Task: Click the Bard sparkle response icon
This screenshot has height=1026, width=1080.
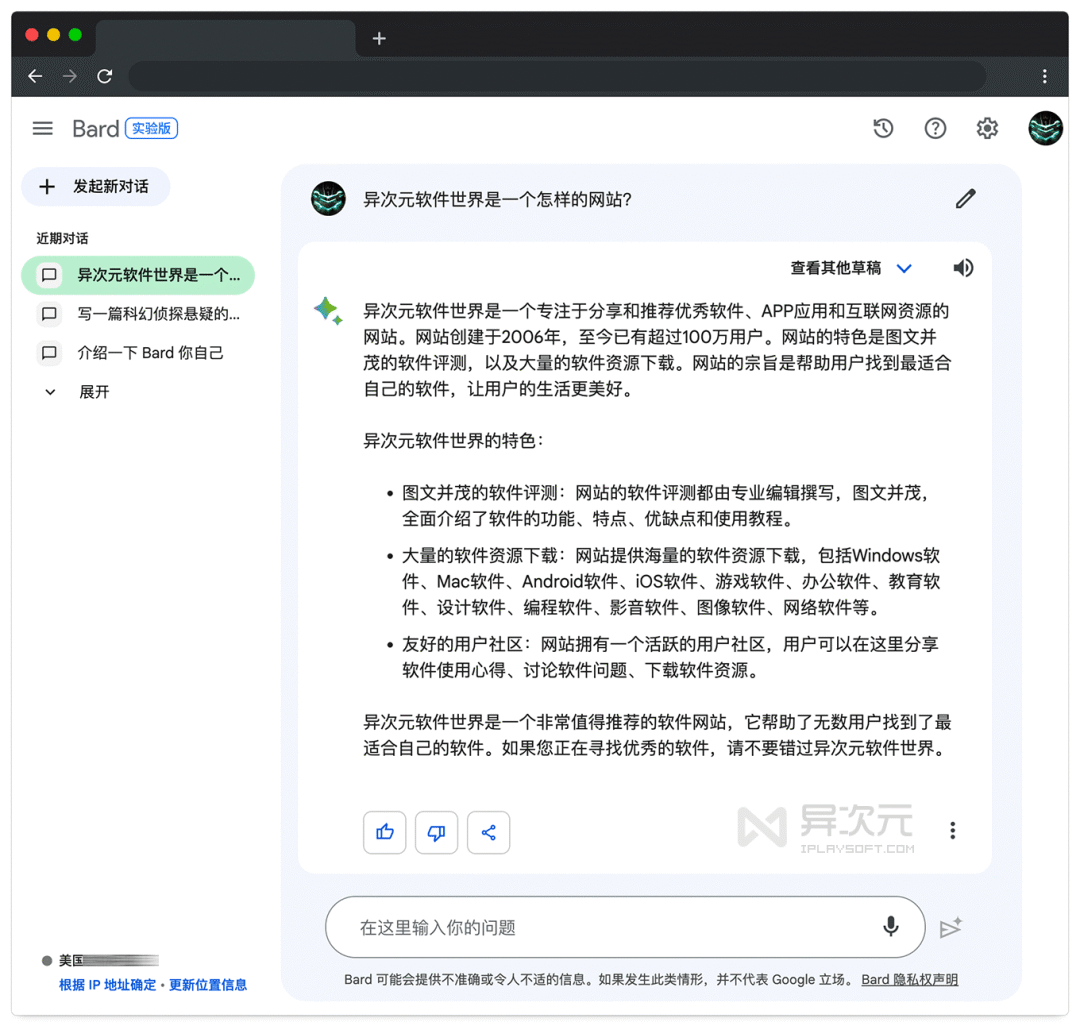Action: (328, 311)
